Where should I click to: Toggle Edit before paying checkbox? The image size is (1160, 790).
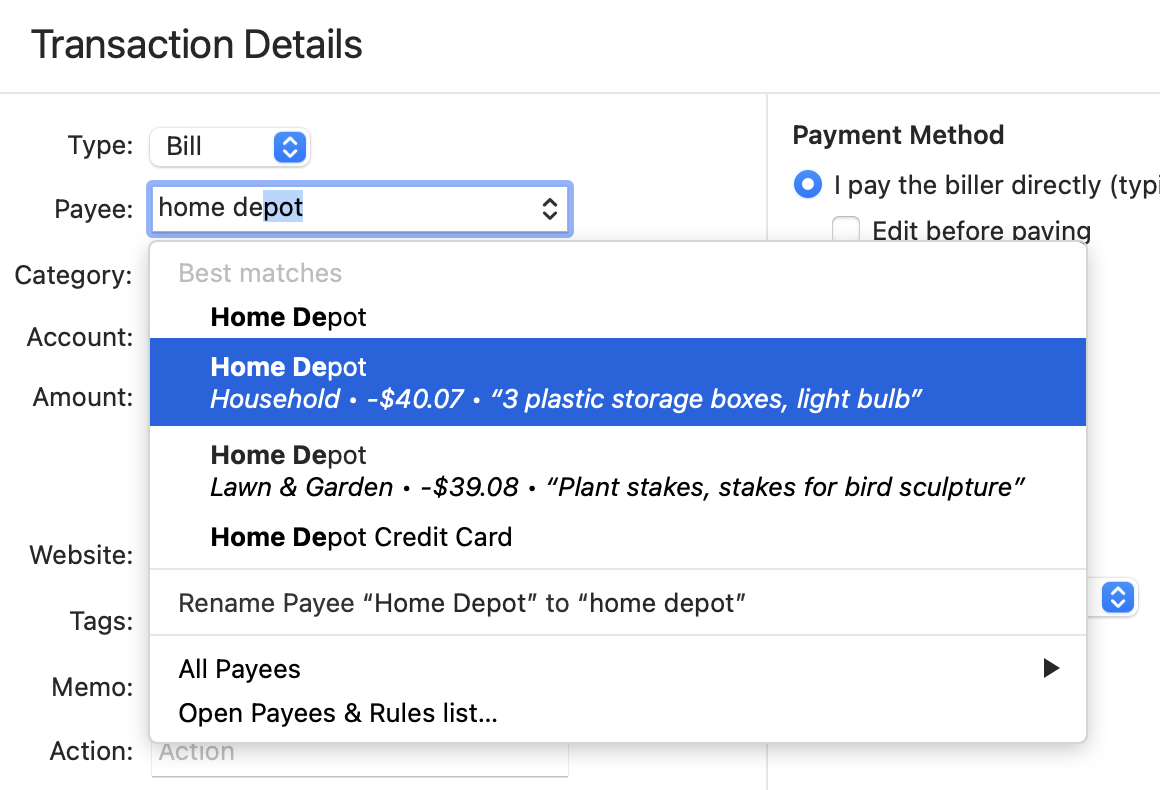pyautogui.click(x=846, y=230)
